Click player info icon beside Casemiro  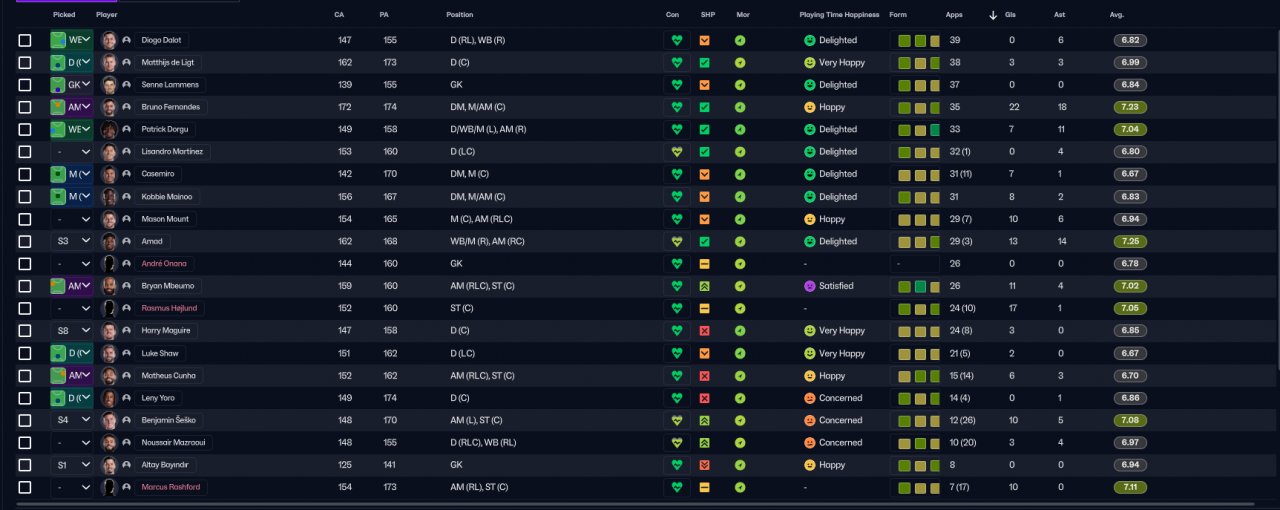pyautogui.click(x=127, y=174)
